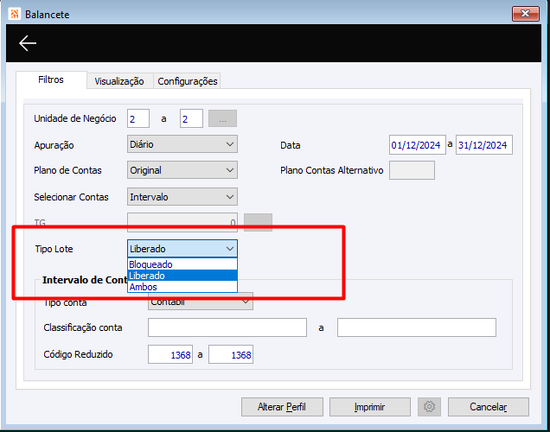The height and width of the screenshot is (432, 550).
Task: Click the Classificação conta label
Action: [83, 328]
